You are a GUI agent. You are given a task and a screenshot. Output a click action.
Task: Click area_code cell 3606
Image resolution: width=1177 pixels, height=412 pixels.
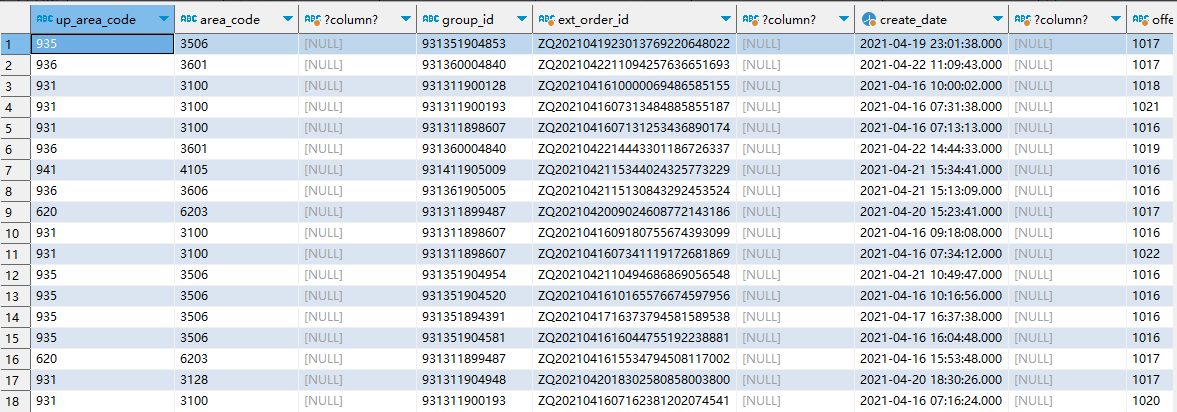pos(236,191)
